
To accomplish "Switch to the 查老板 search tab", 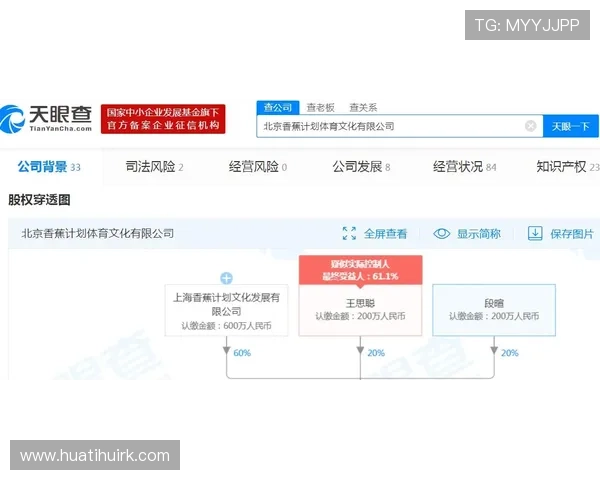I will 321,108.
